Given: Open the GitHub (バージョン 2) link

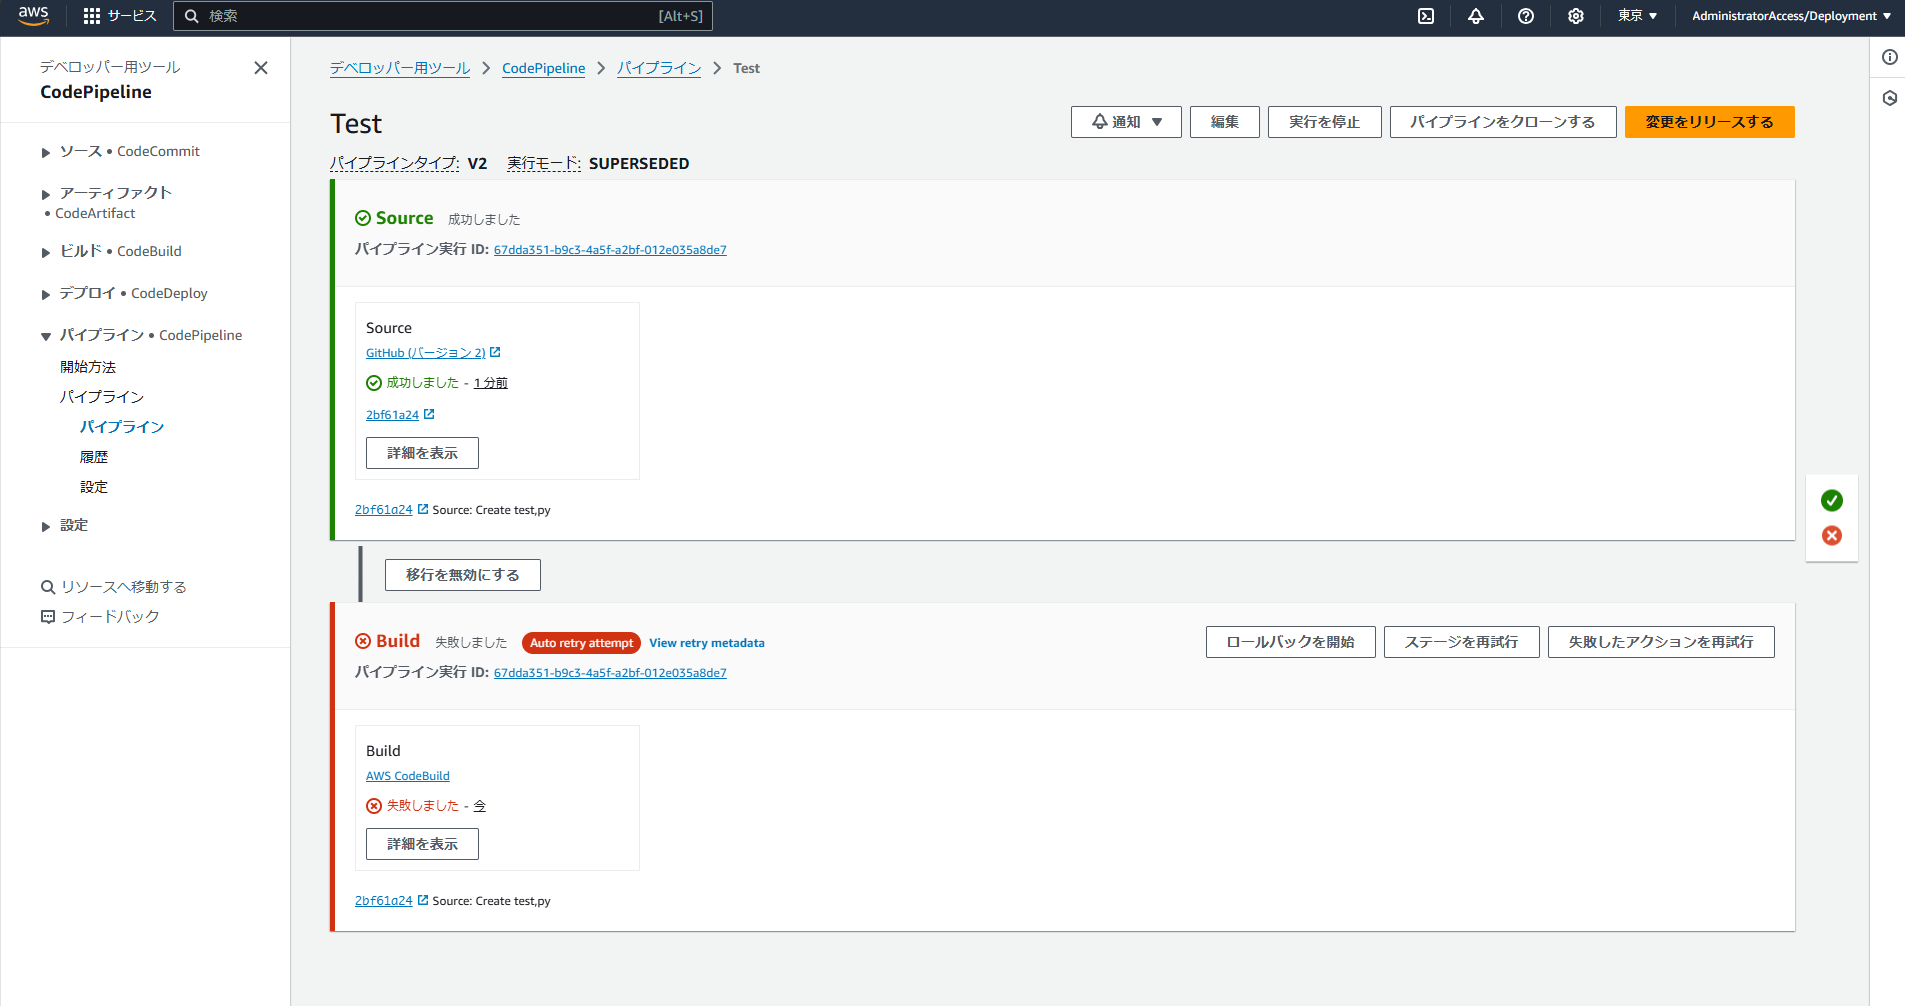Looking at the screenshot, I should point(426,353).
